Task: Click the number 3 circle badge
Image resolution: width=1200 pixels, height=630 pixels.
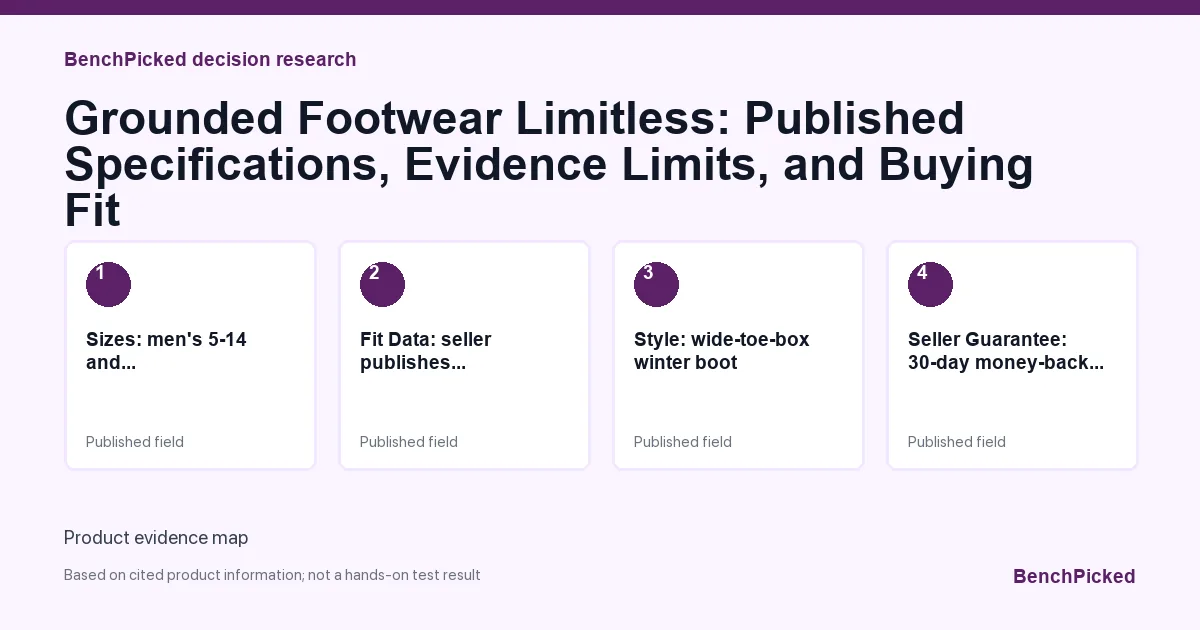Action: 656,284
